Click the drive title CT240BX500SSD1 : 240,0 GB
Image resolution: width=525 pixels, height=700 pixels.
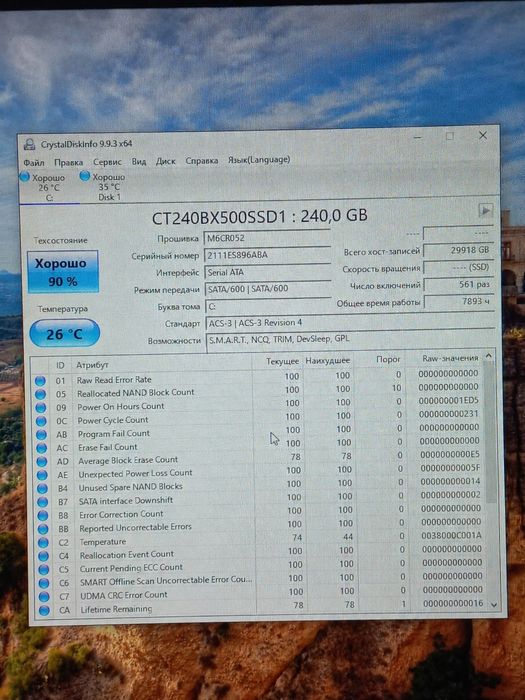pos(260,217)
